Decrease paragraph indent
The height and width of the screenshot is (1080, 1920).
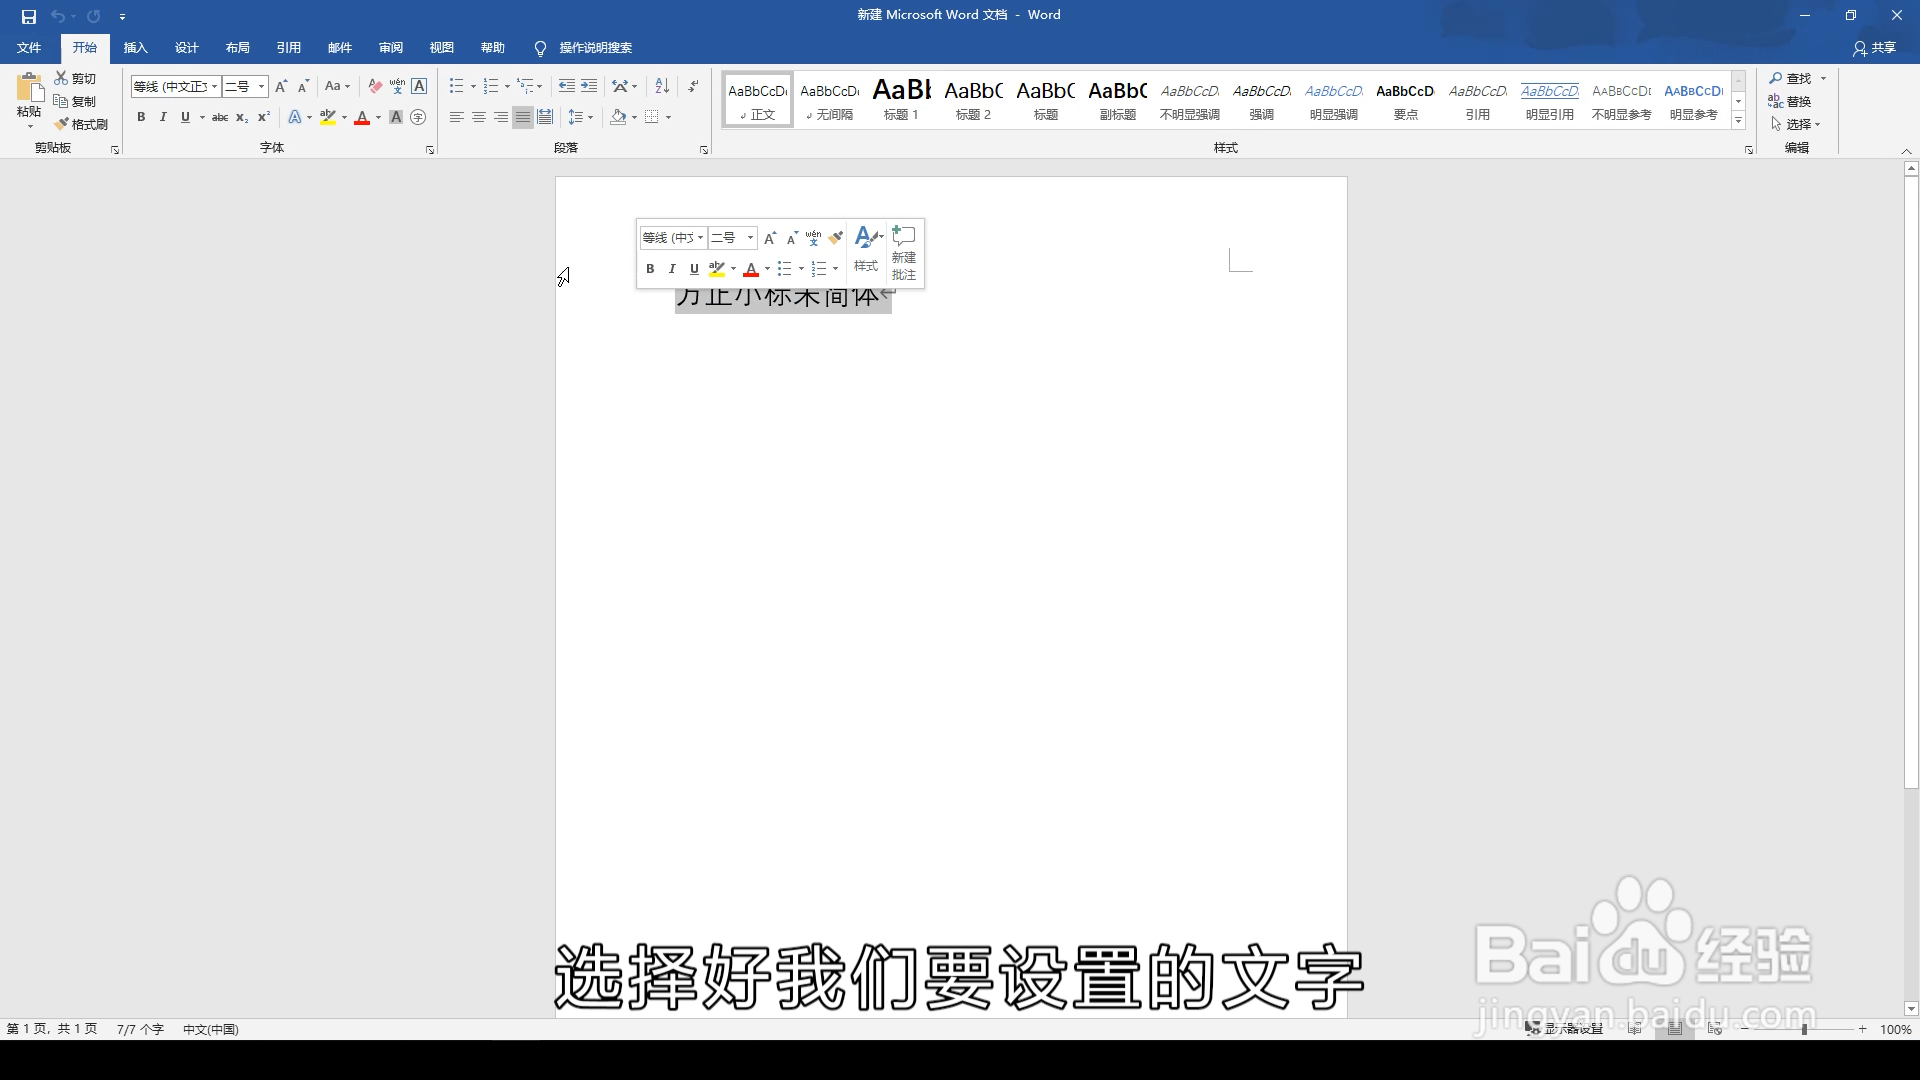(567, 86)
